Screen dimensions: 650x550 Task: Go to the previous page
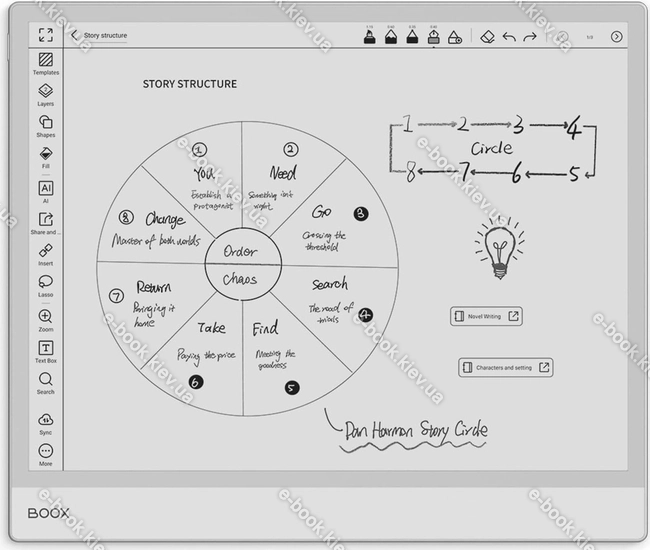[562, 36]
